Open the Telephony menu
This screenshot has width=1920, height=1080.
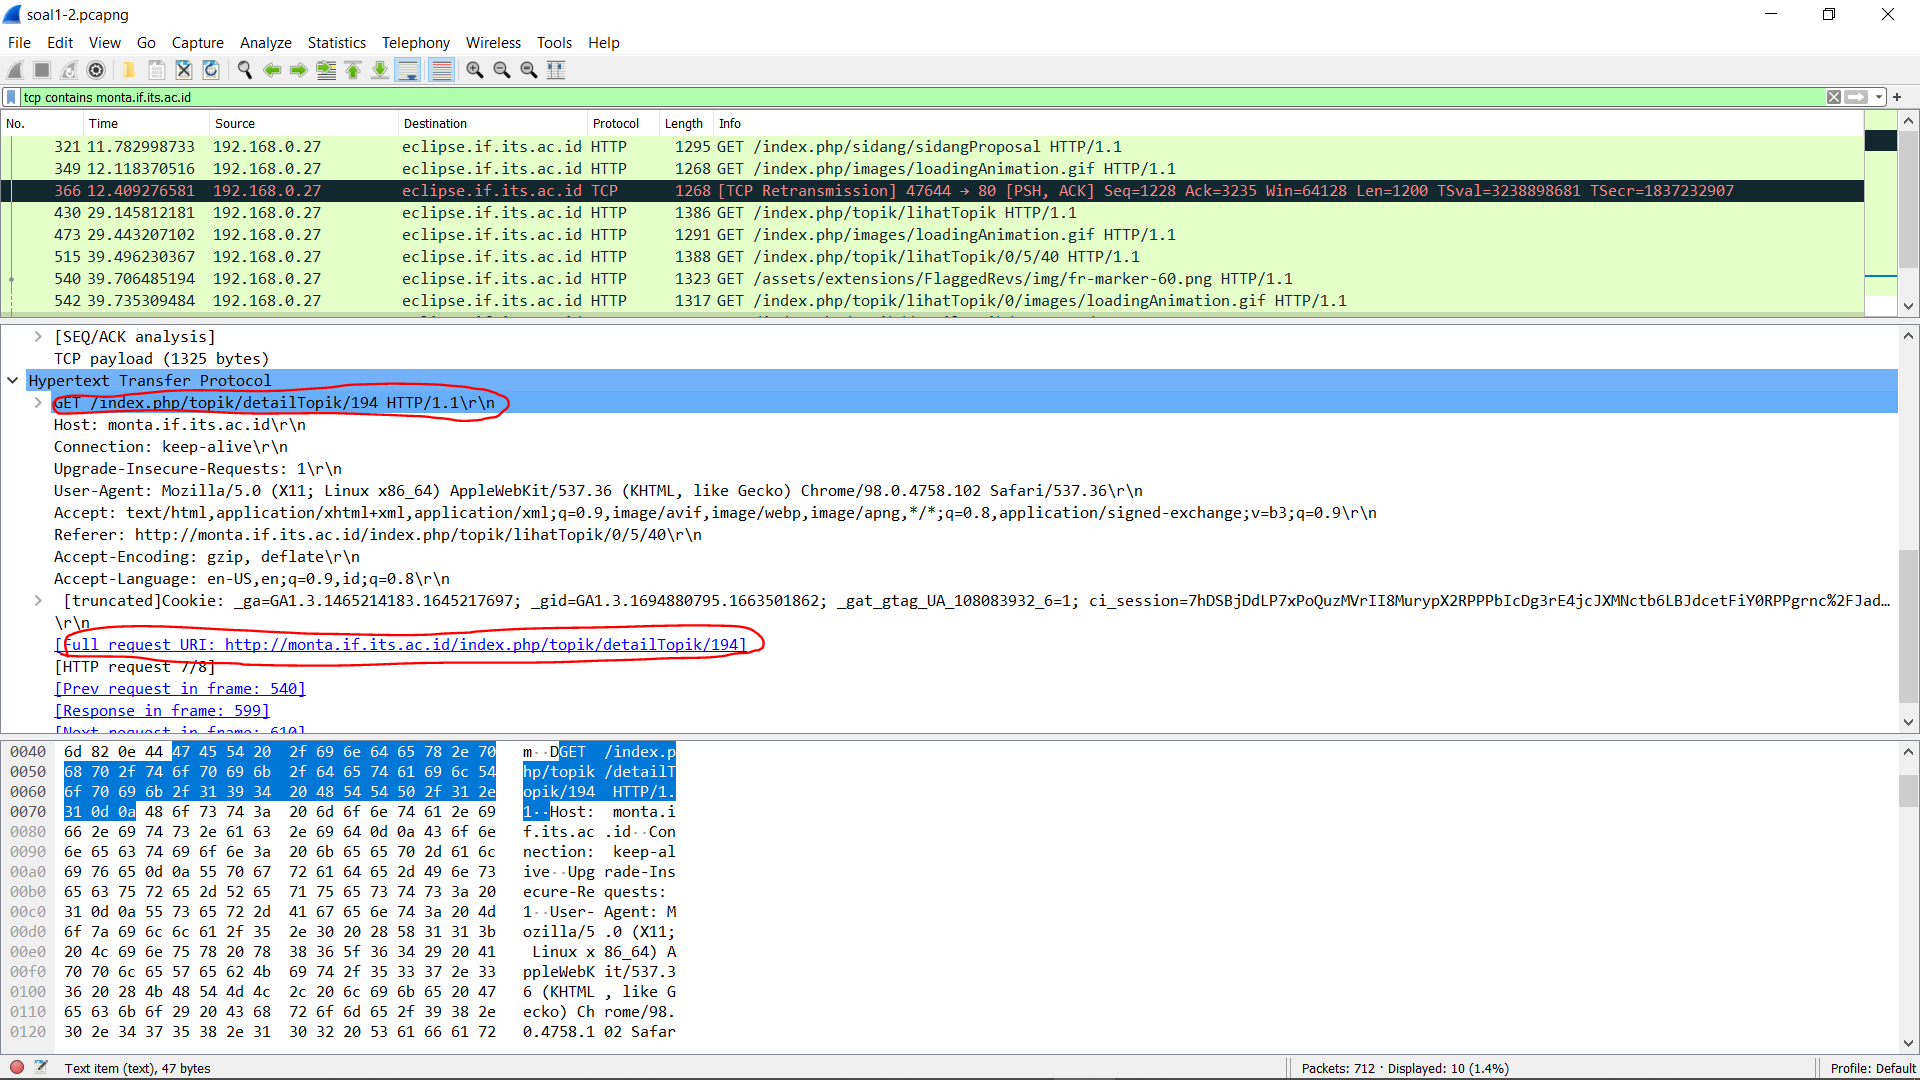pos(415,43)
